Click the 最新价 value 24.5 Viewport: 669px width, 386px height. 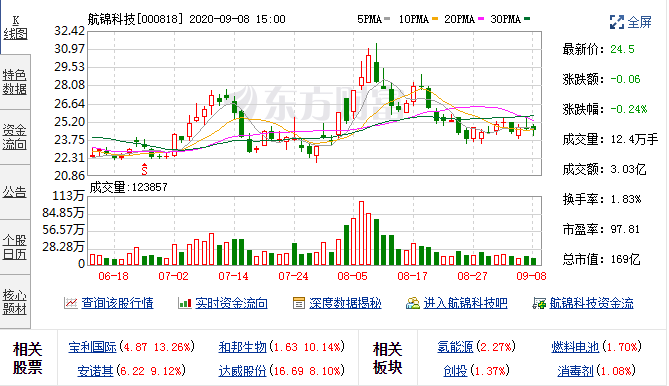tap(622, 49)
